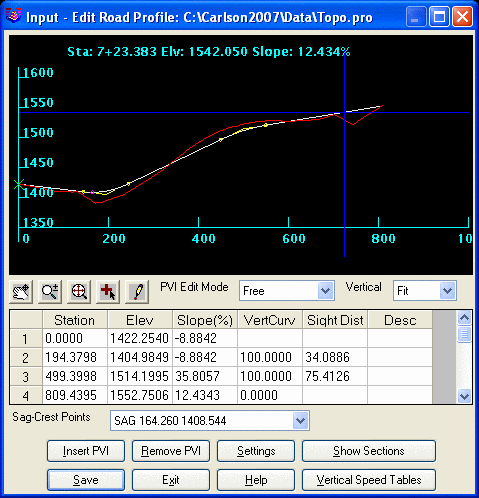Click Show Sections button
Screen dimensions: 479x498
point(369,451)
